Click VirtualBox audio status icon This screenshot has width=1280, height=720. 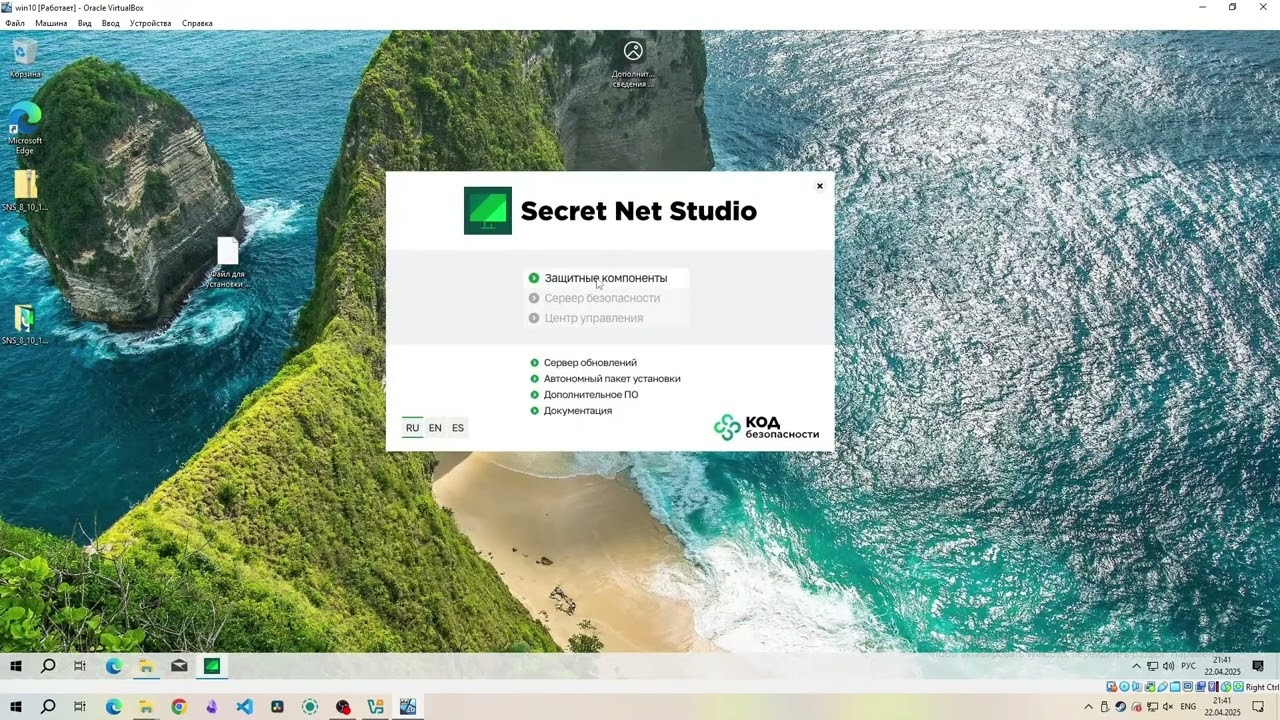[x=1136, y=687]
